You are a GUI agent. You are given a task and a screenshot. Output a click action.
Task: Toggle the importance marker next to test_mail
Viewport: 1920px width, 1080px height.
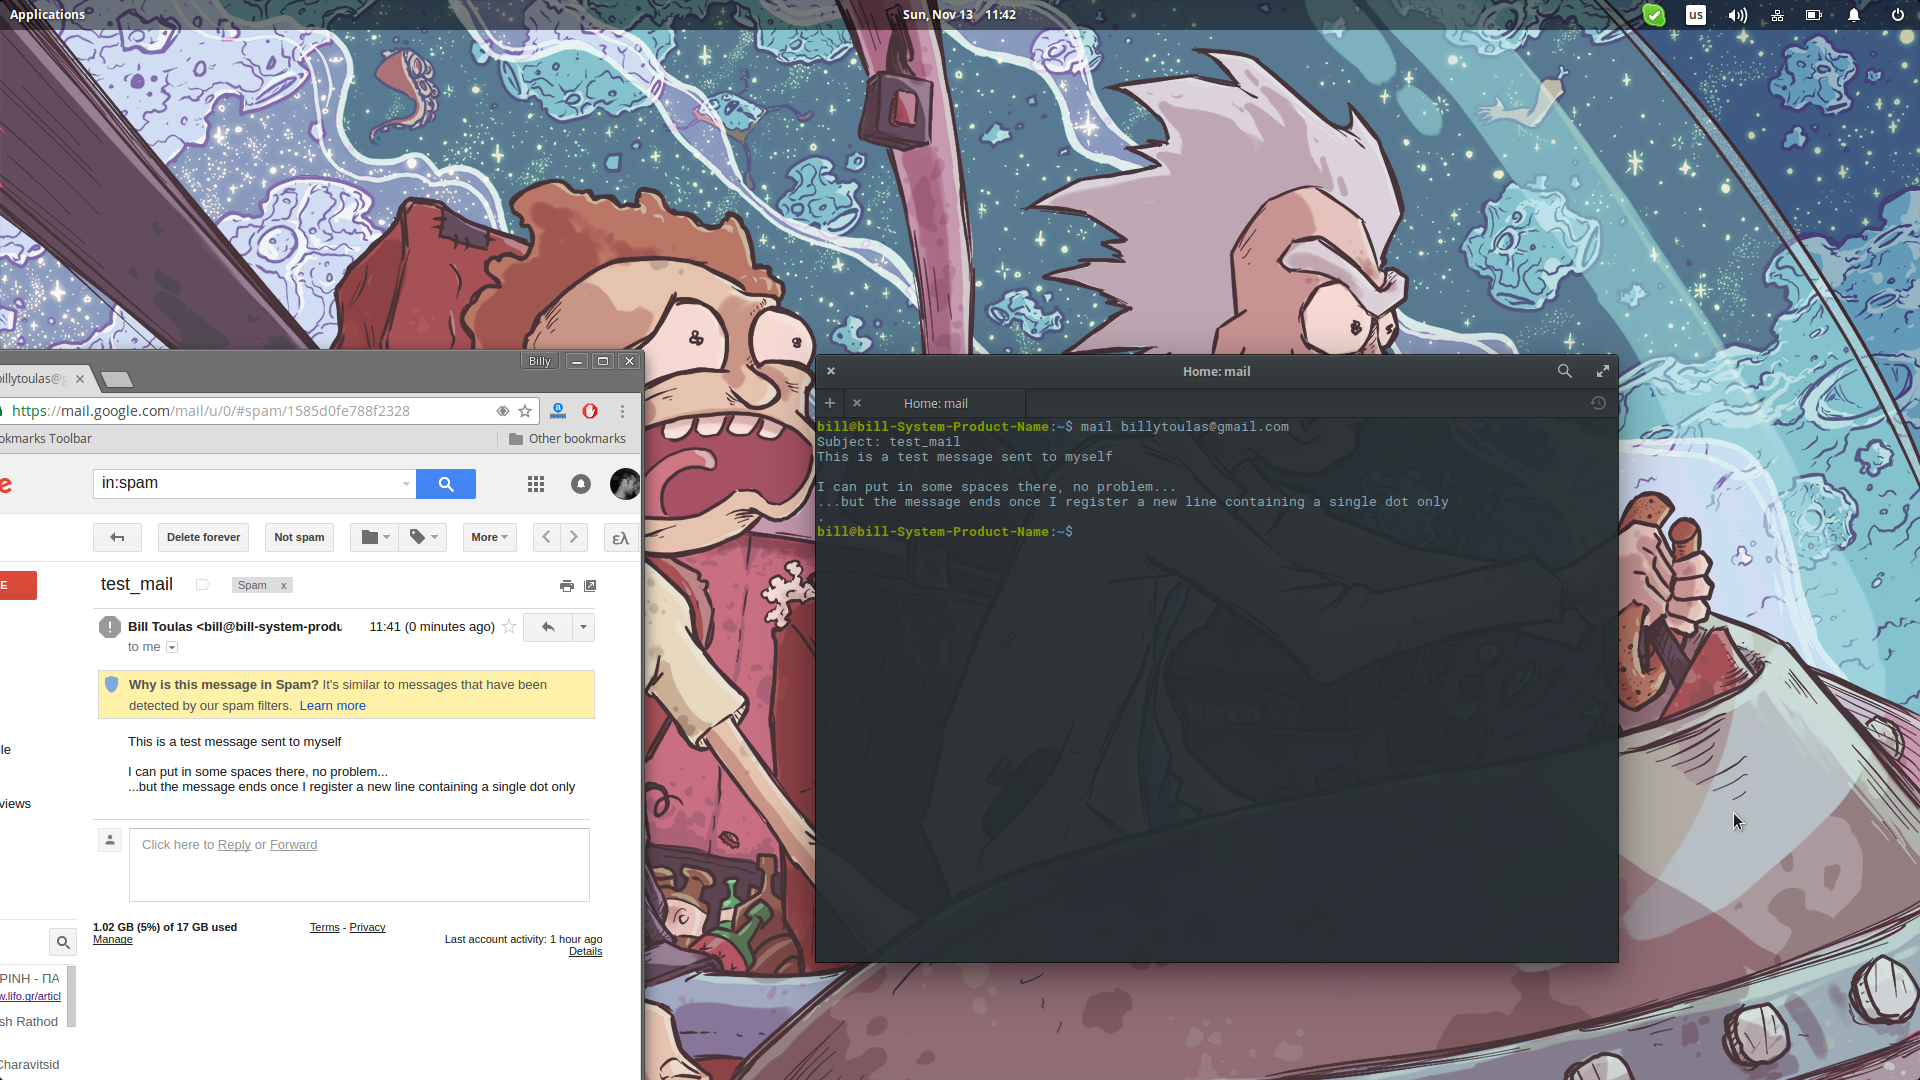[x=202, y=585]
